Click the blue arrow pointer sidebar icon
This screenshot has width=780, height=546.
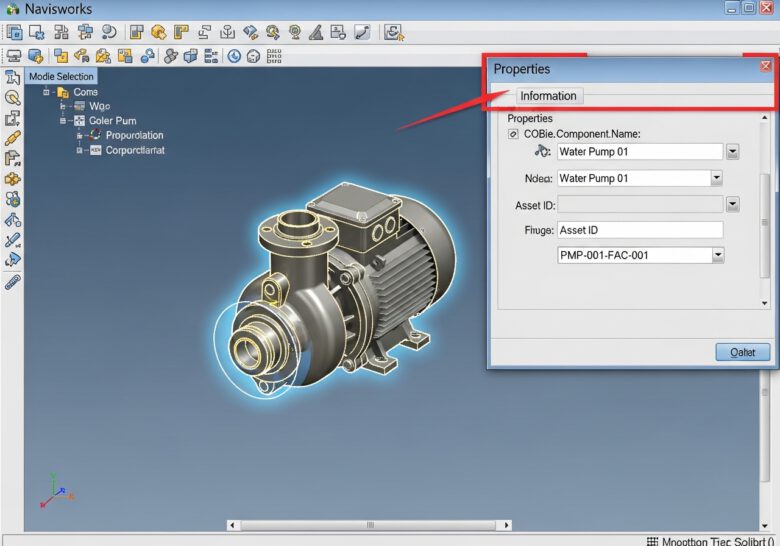[x=12, y=260]
